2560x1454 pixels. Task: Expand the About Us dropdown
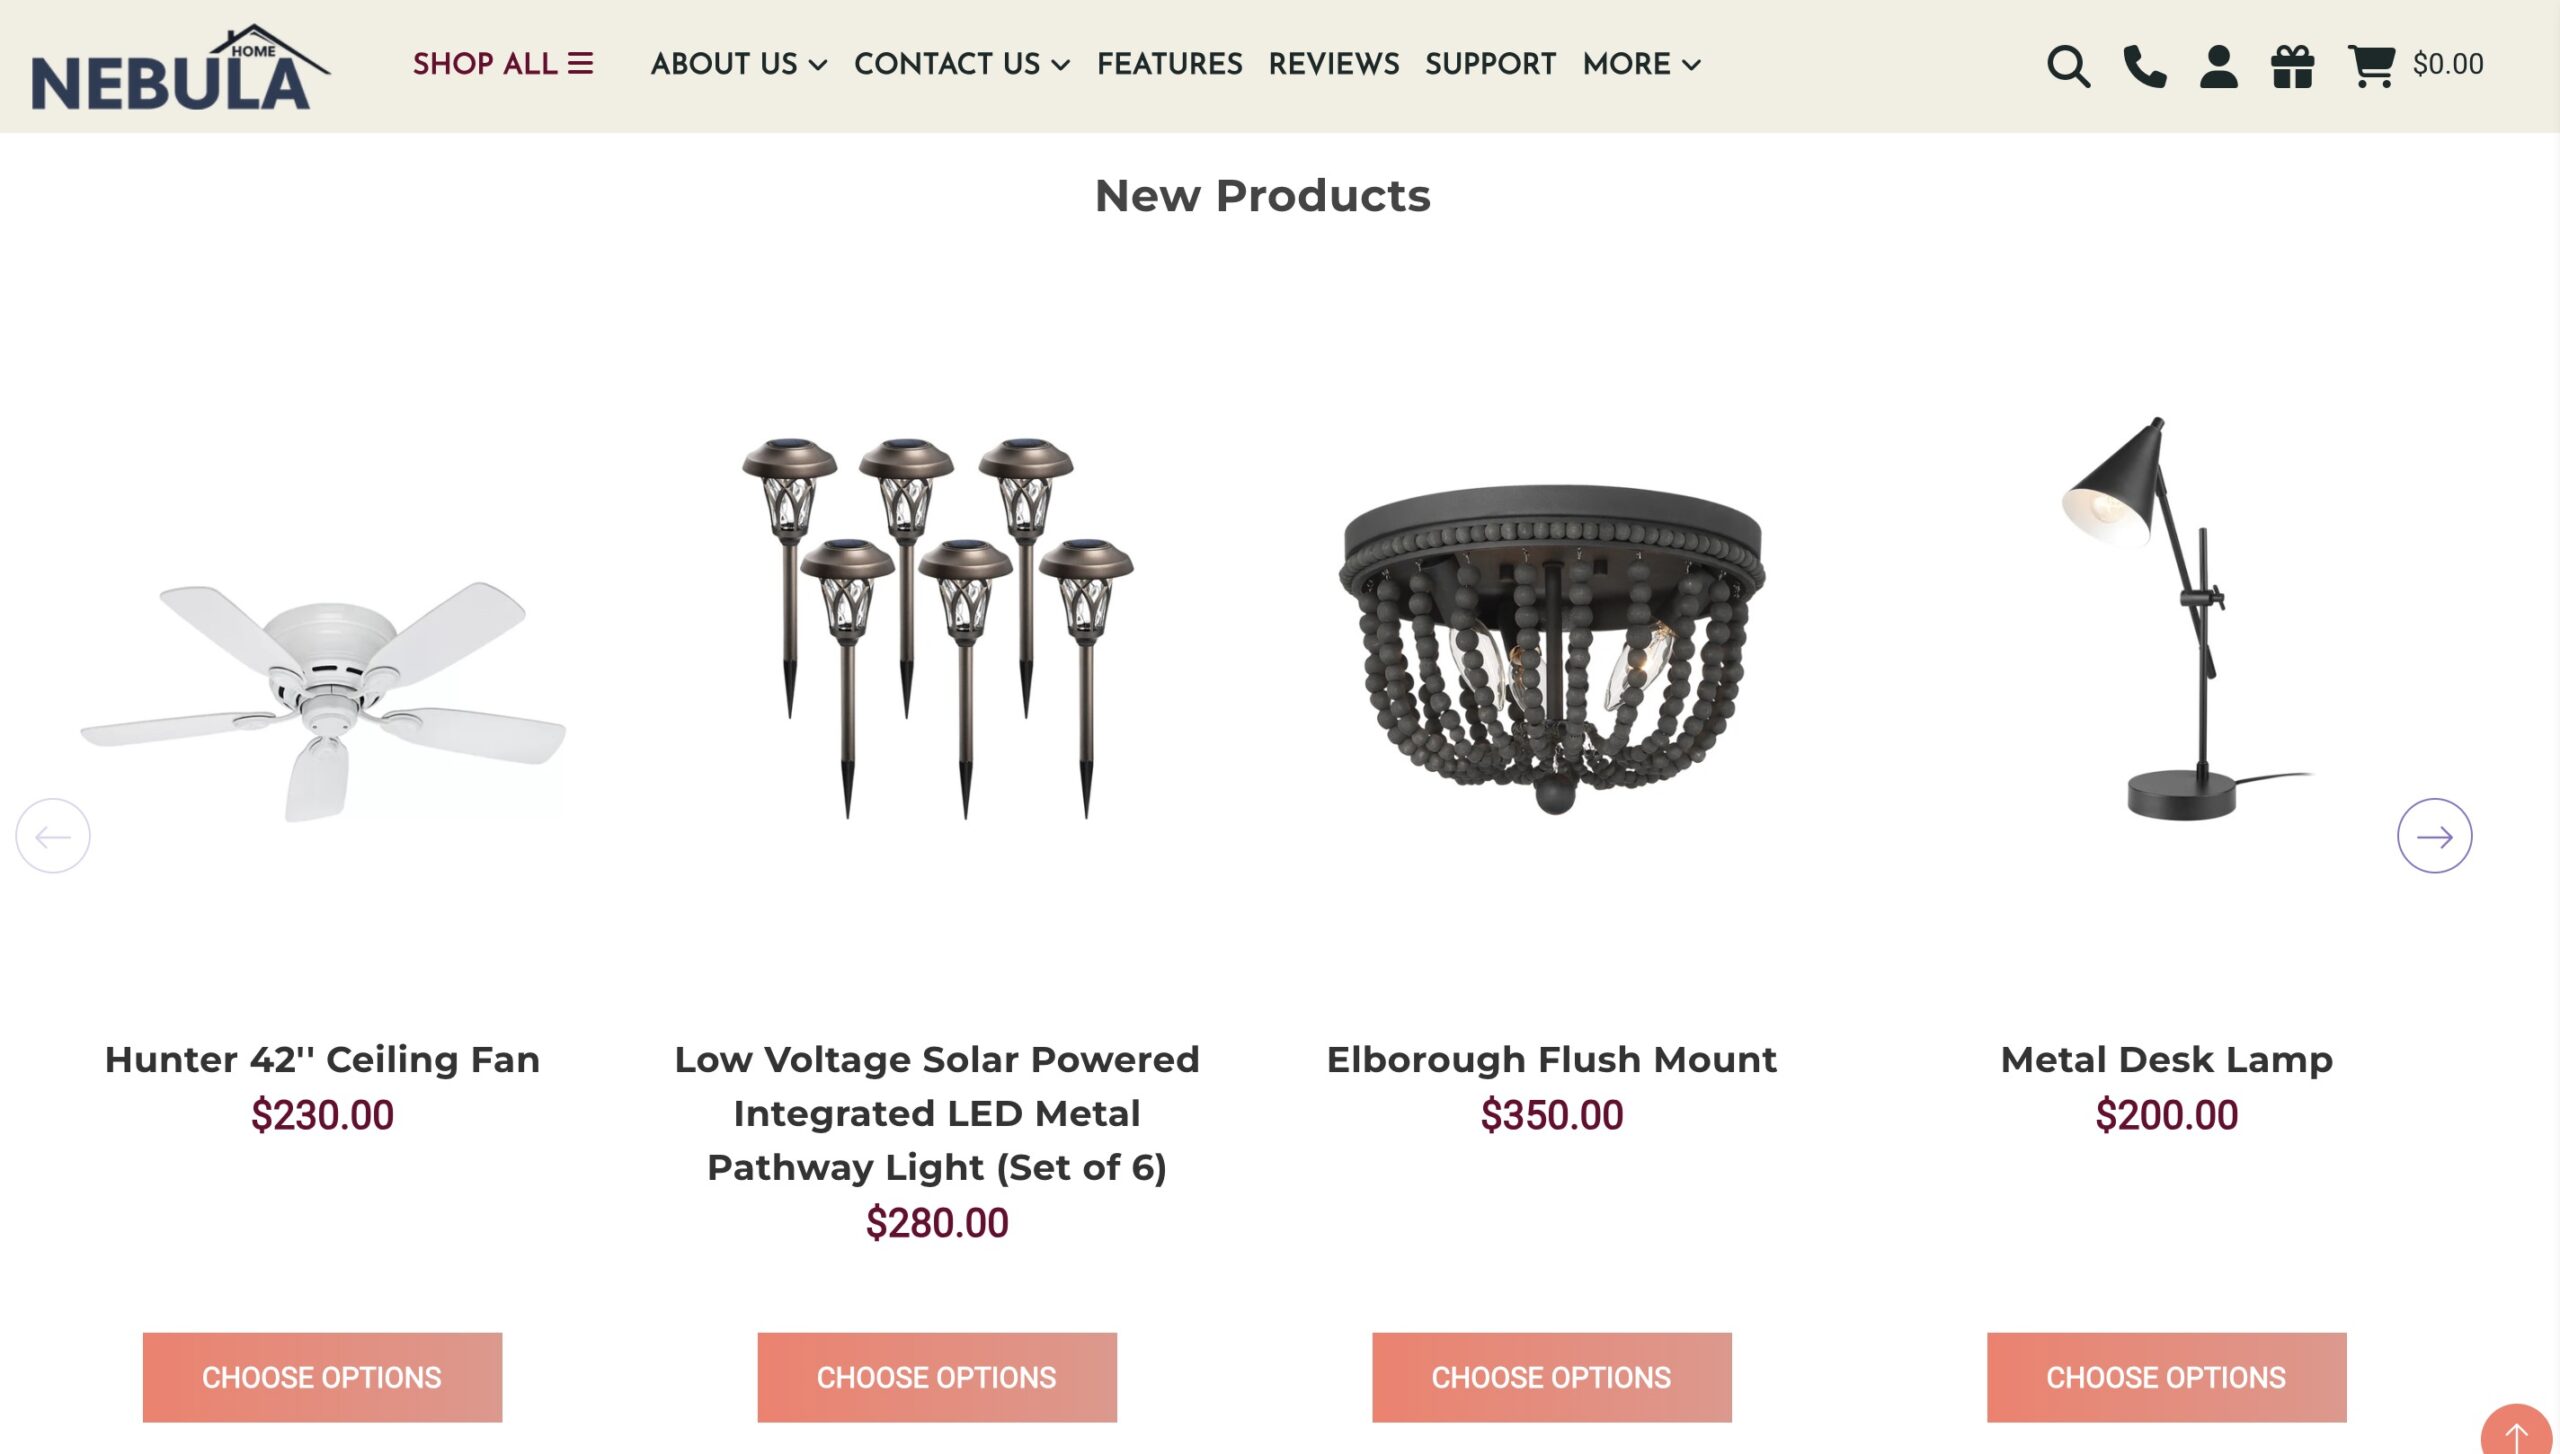pos(739,64)
